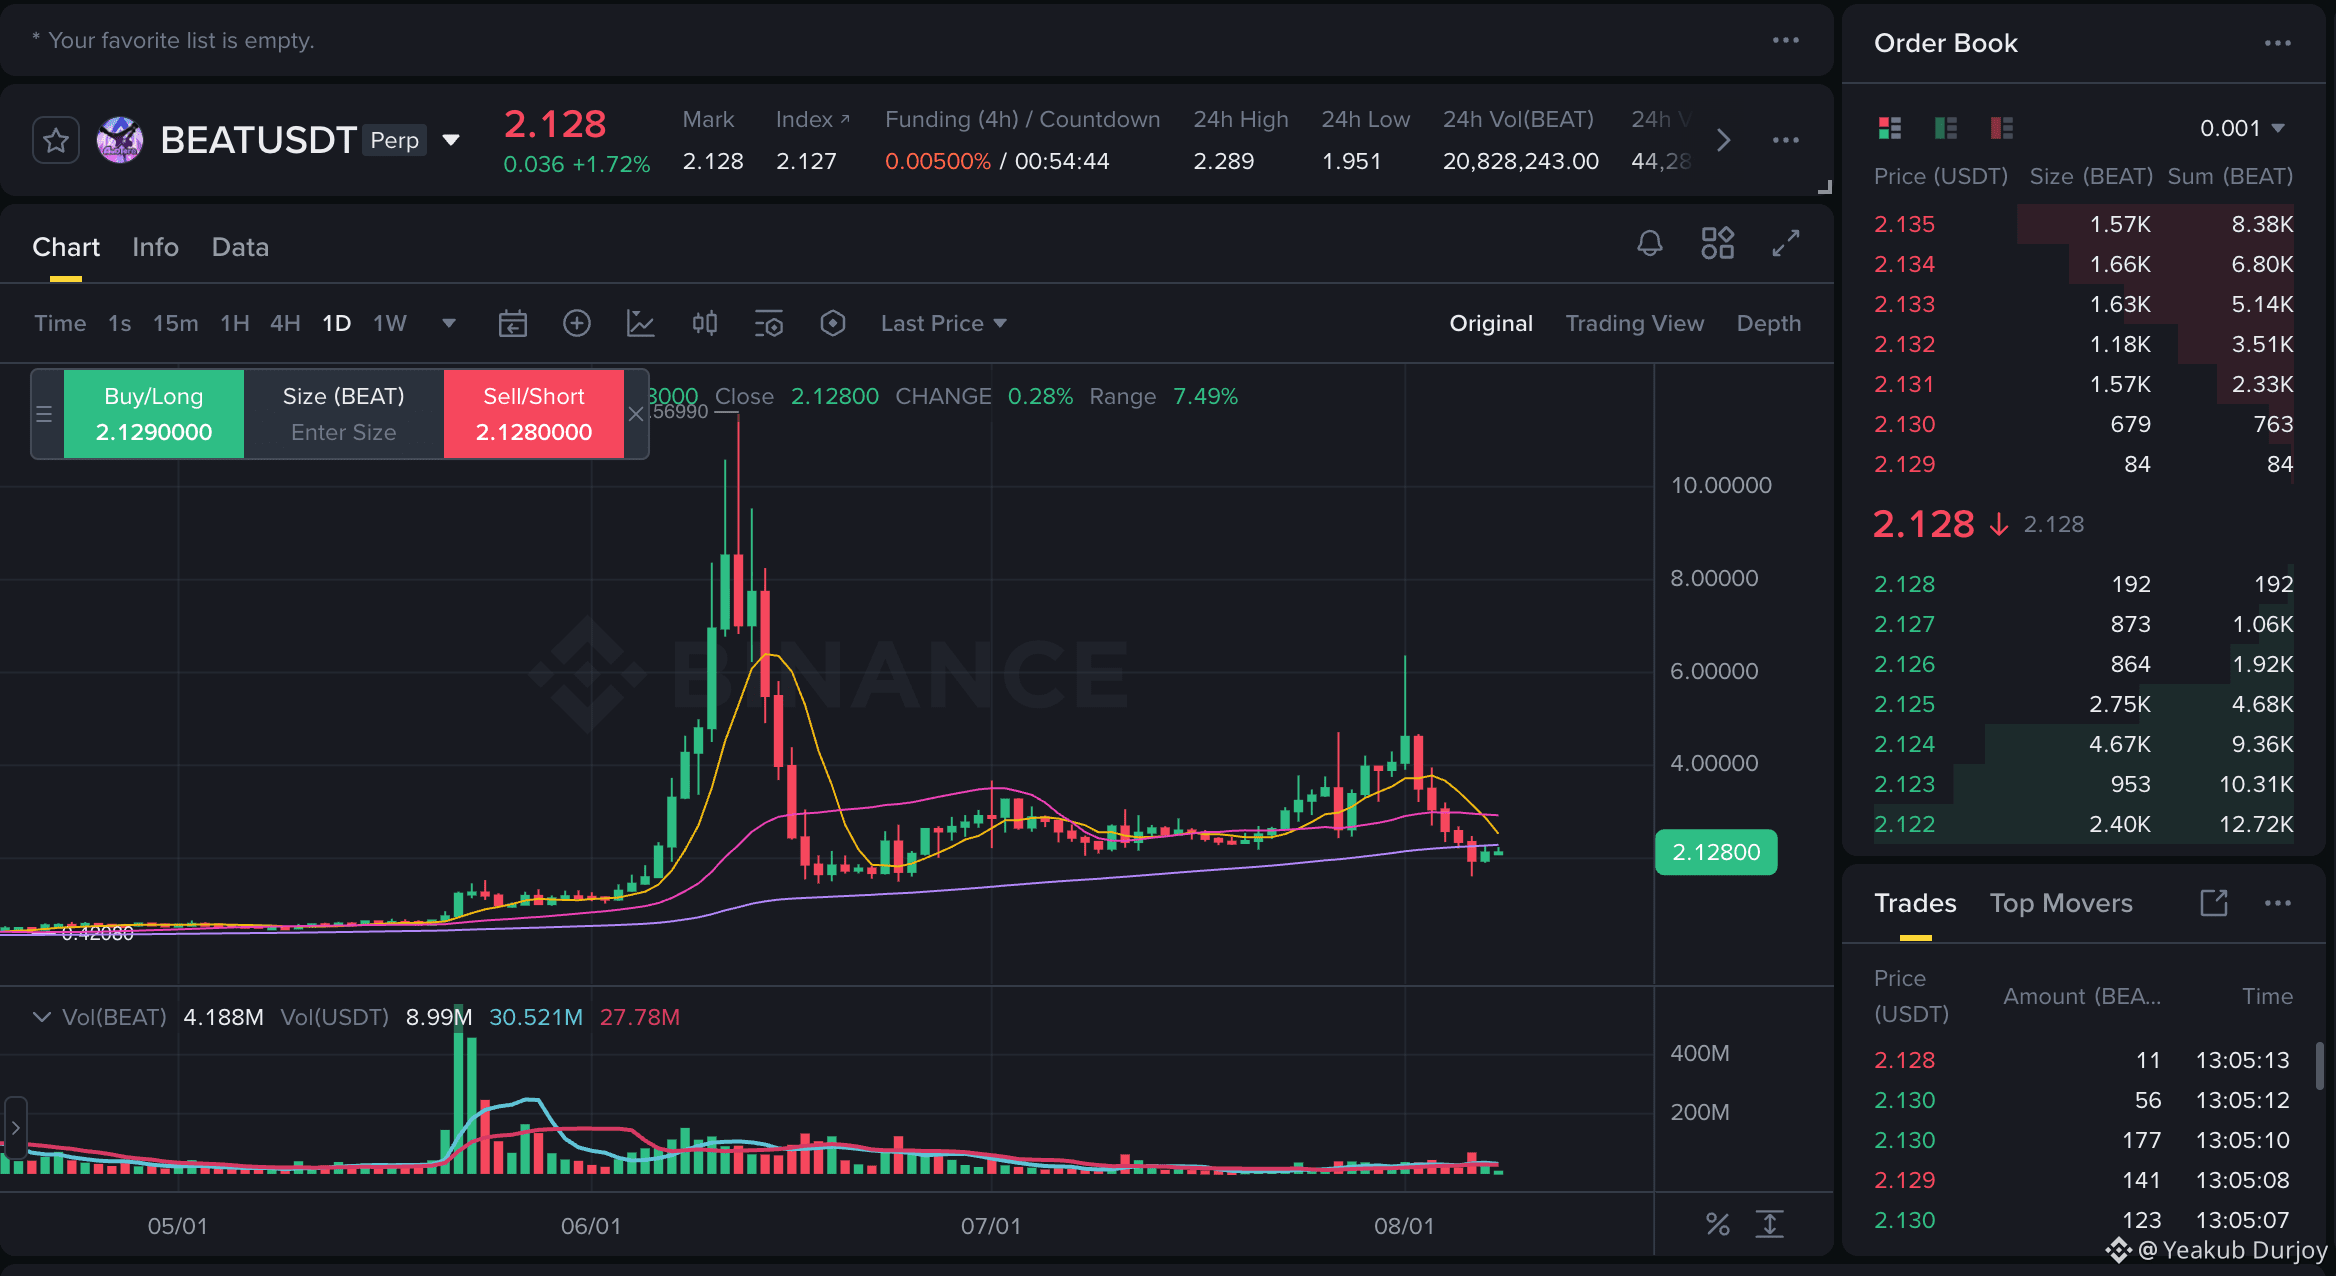Click the order book last price 2.128
Viewport: 2336px width, 1276px height.
[1923, 524]
